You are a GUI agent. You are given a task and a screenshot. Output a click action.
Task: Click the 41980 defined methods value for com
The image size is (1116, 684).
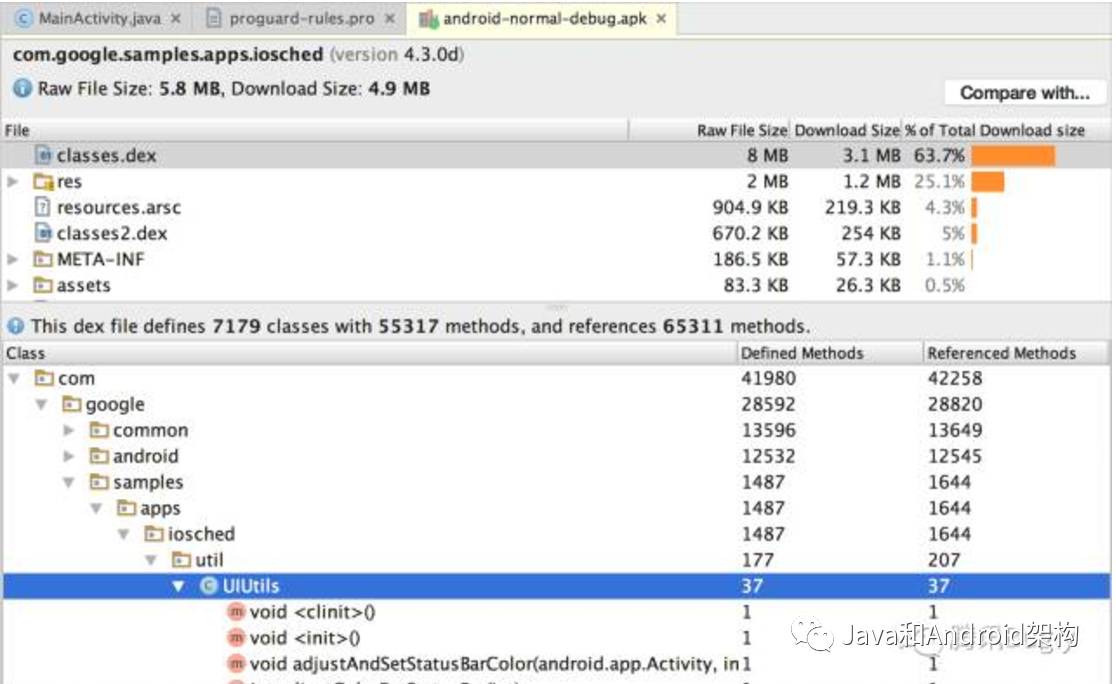pyautogui.click(x=768, y=378)
